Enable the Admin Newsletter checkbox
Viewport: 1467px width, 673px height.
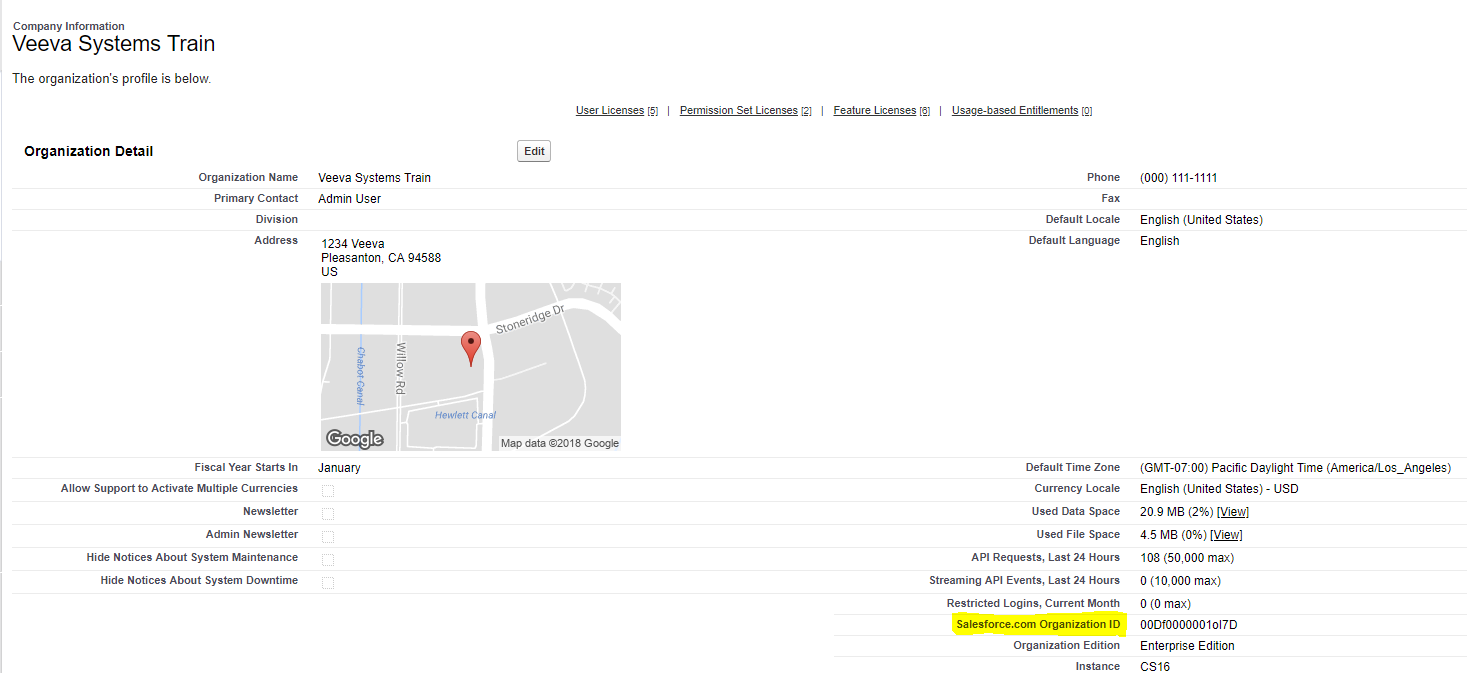[328, 537]
